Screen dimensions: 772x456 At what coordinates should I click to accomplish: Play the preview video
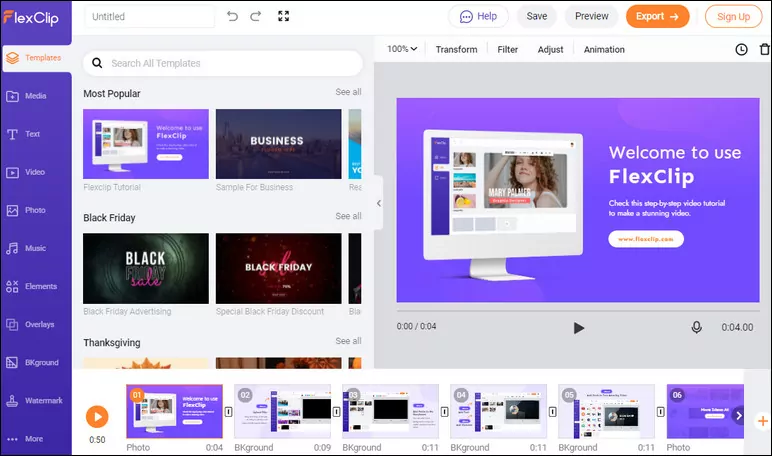[579, 328]
